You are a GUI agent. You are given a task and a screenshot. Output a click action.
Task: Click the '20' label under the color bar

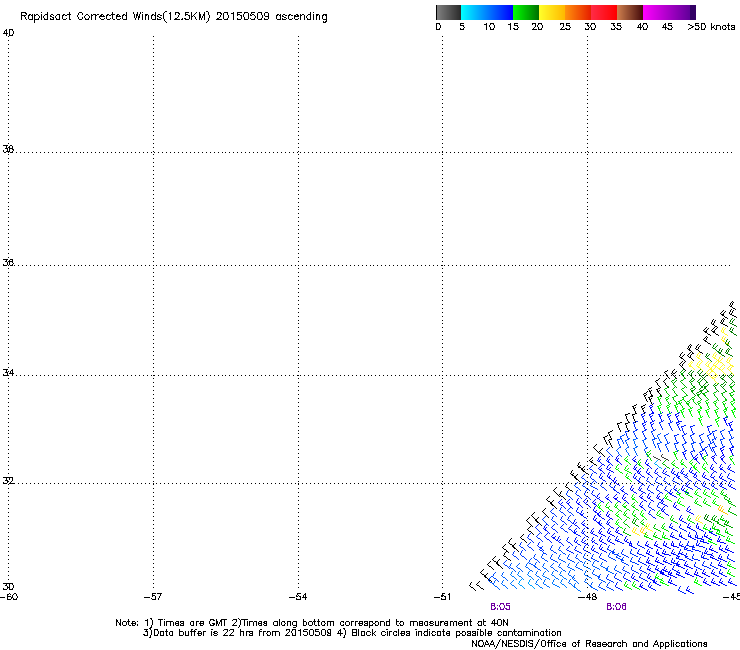pos(537,27)
